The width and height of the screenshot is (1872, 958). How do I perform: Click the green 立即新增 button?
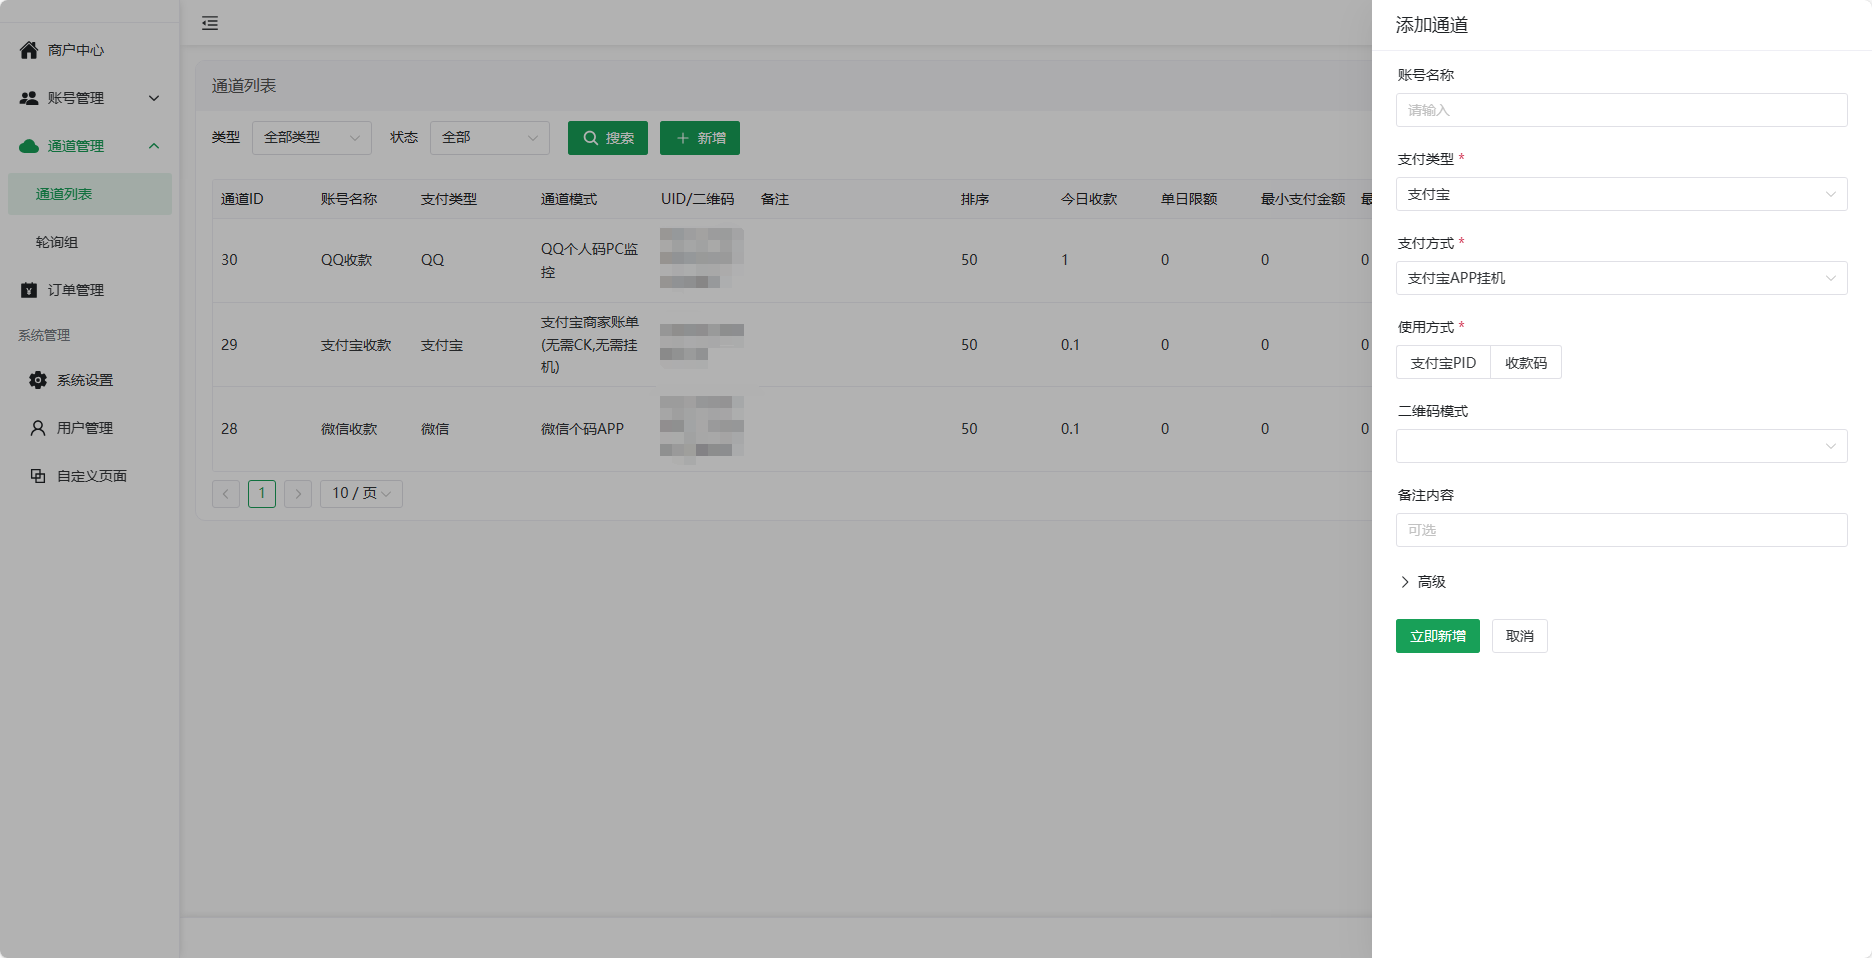pyautogui.click(x=1437, y=636)
